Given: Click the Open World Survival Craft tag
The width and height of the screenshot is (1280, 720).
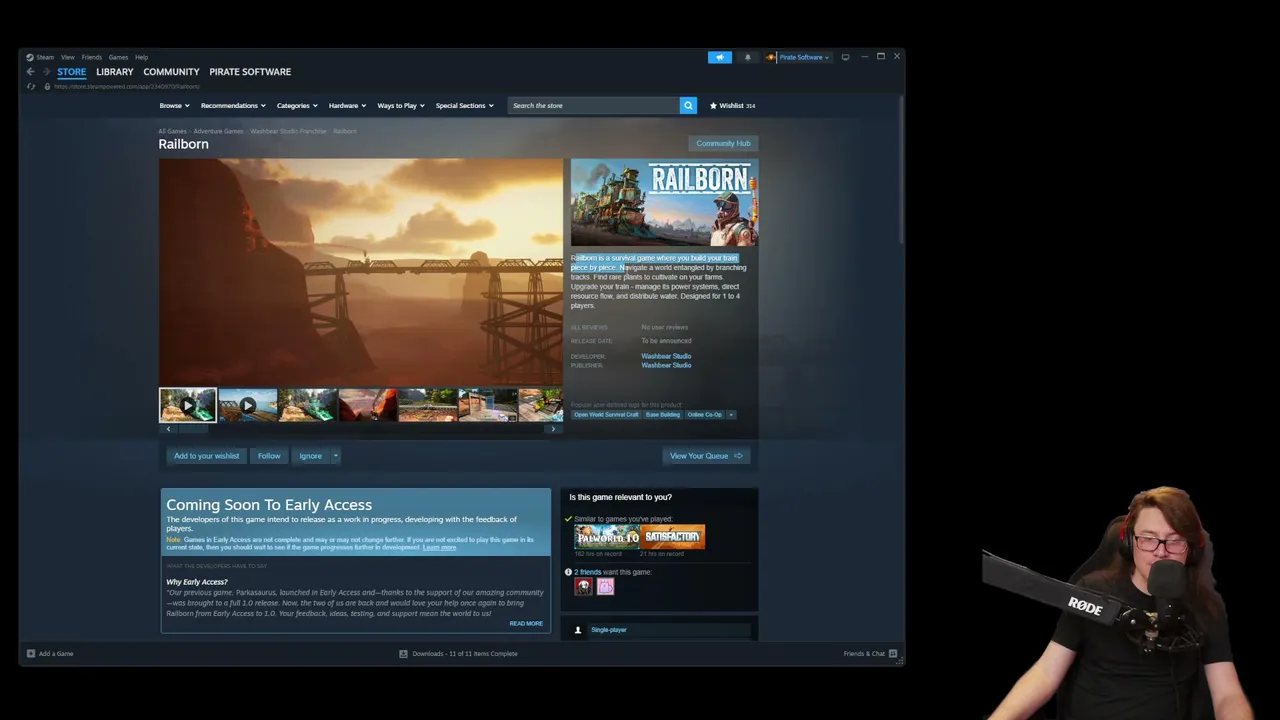Looking at the screenshot, I should 606,414.
